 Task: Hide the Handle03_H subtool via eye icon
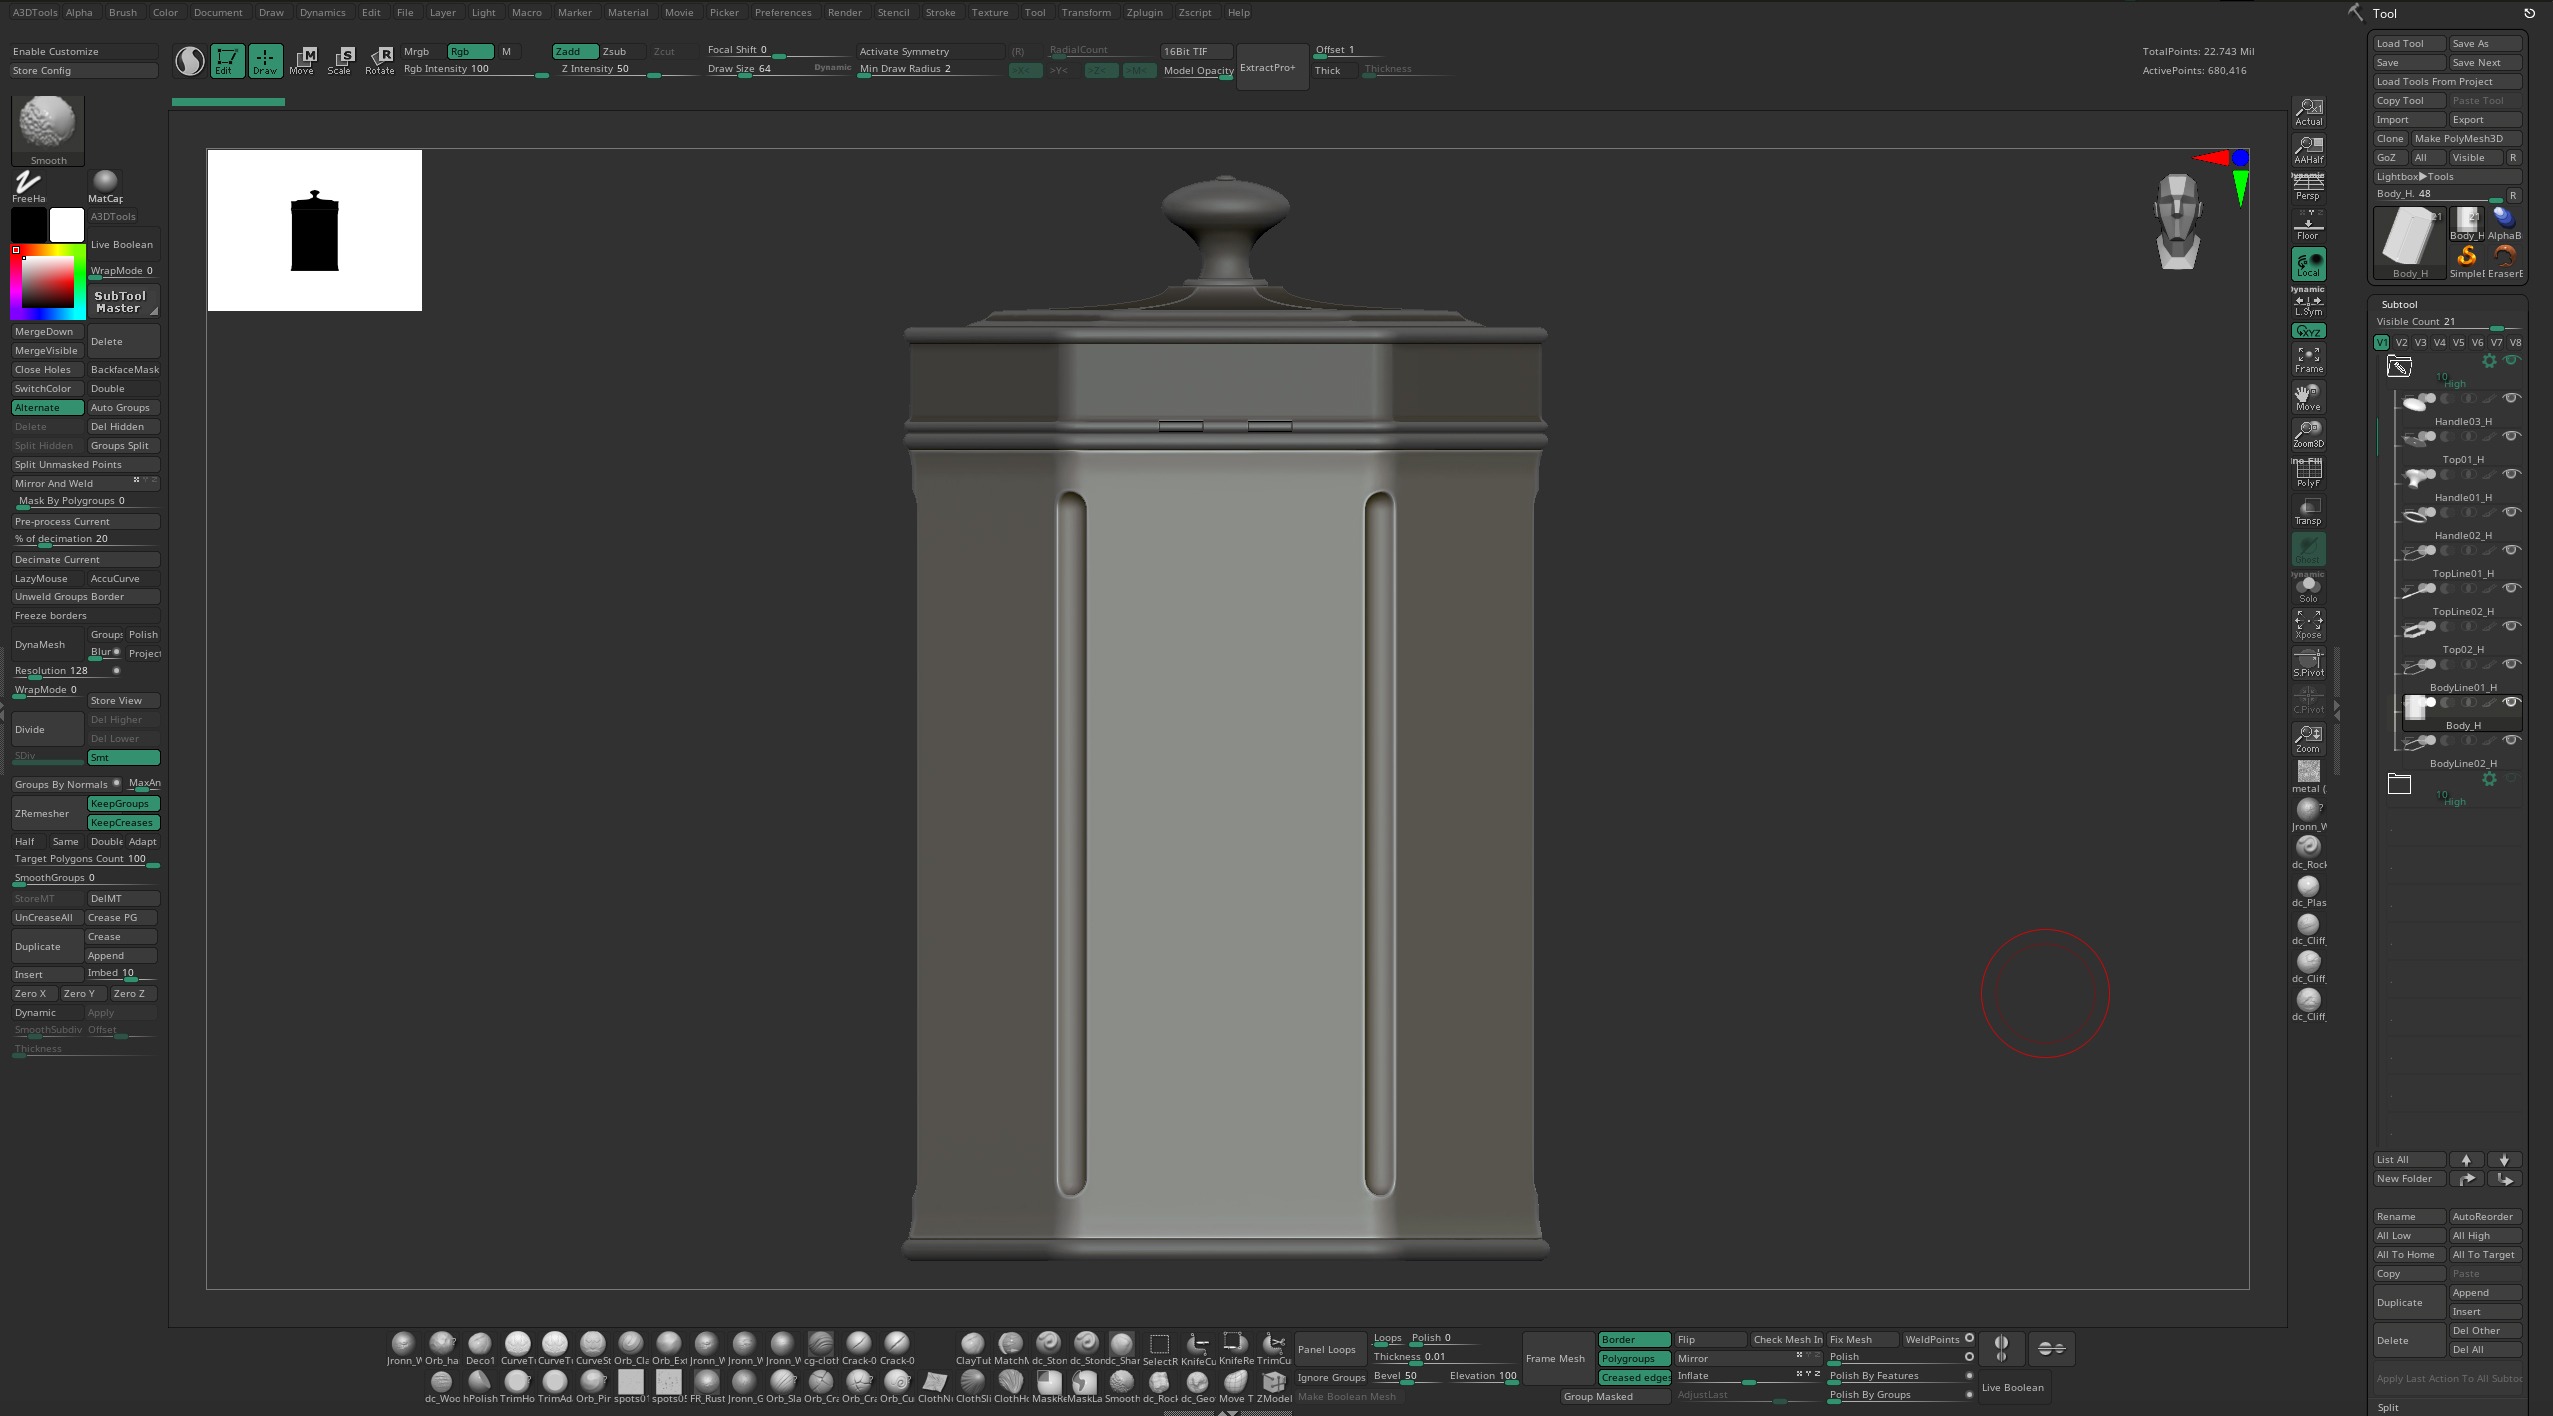pos(2511,398)
